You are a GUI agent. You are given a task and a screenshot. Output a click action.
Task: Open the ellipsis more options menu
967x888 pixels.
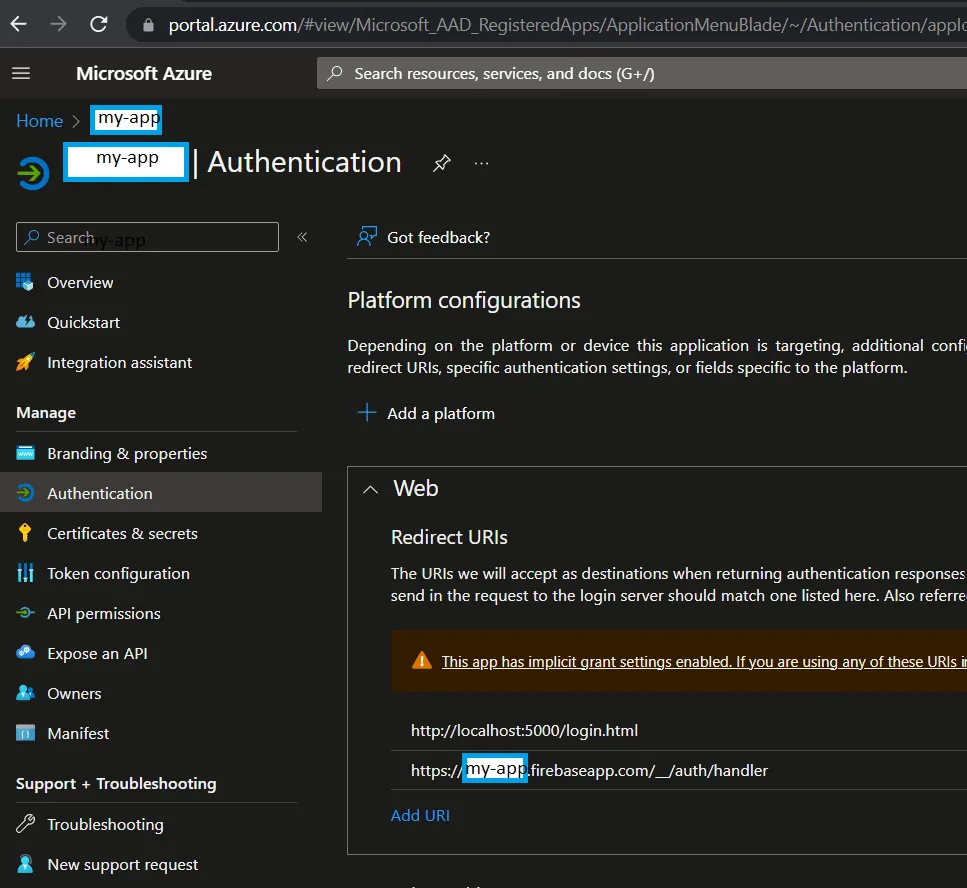[x=481, y=163]
